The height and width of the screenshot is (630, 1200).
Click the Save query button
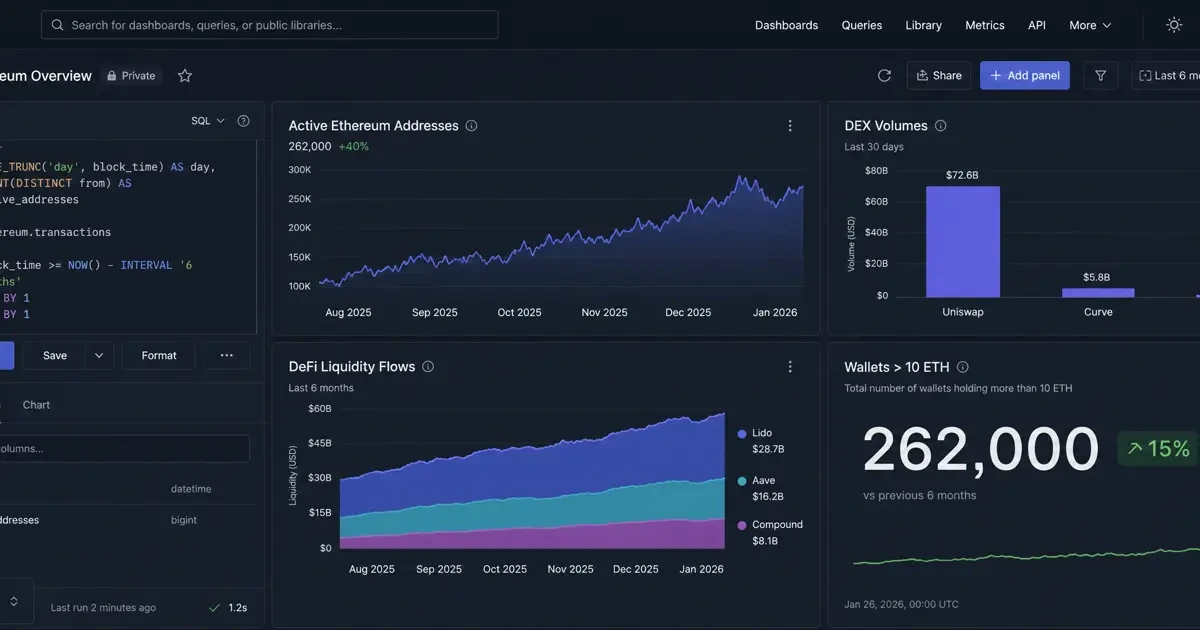coord(55,355)
